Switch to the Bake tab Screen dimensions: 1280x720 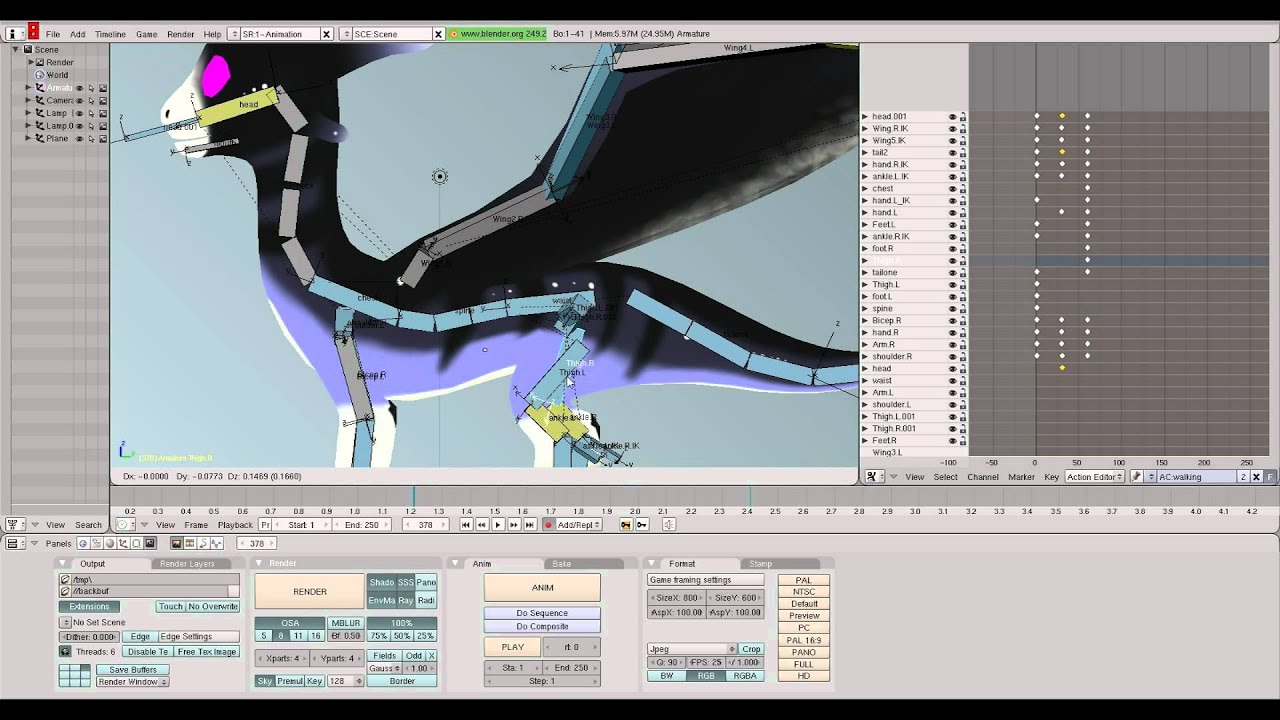562,564
